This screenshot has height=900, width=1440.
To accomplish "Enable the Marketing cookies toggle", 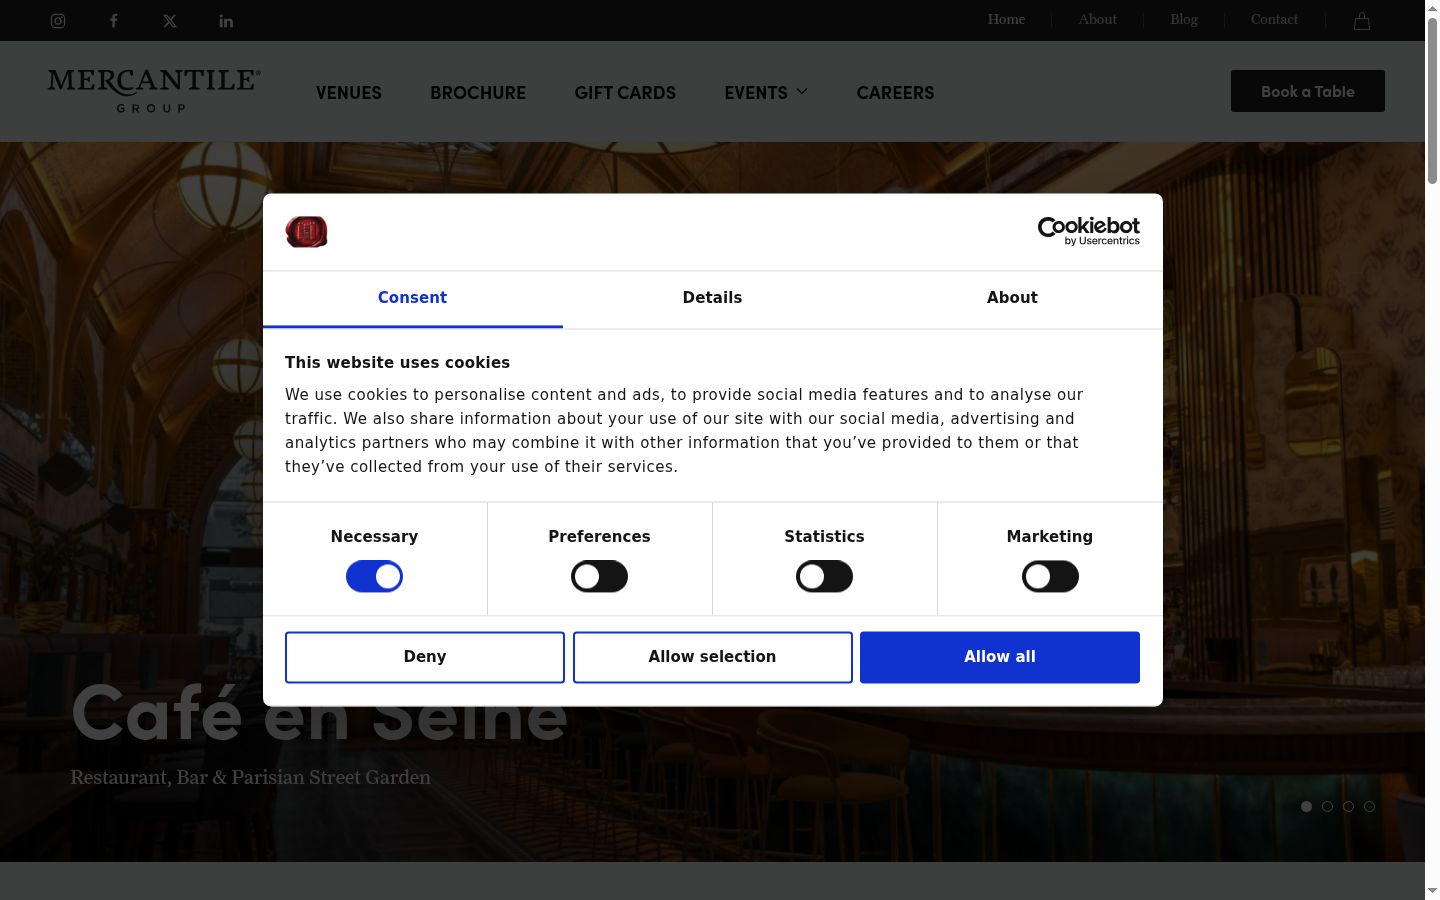I will (x=1050, y=577).
